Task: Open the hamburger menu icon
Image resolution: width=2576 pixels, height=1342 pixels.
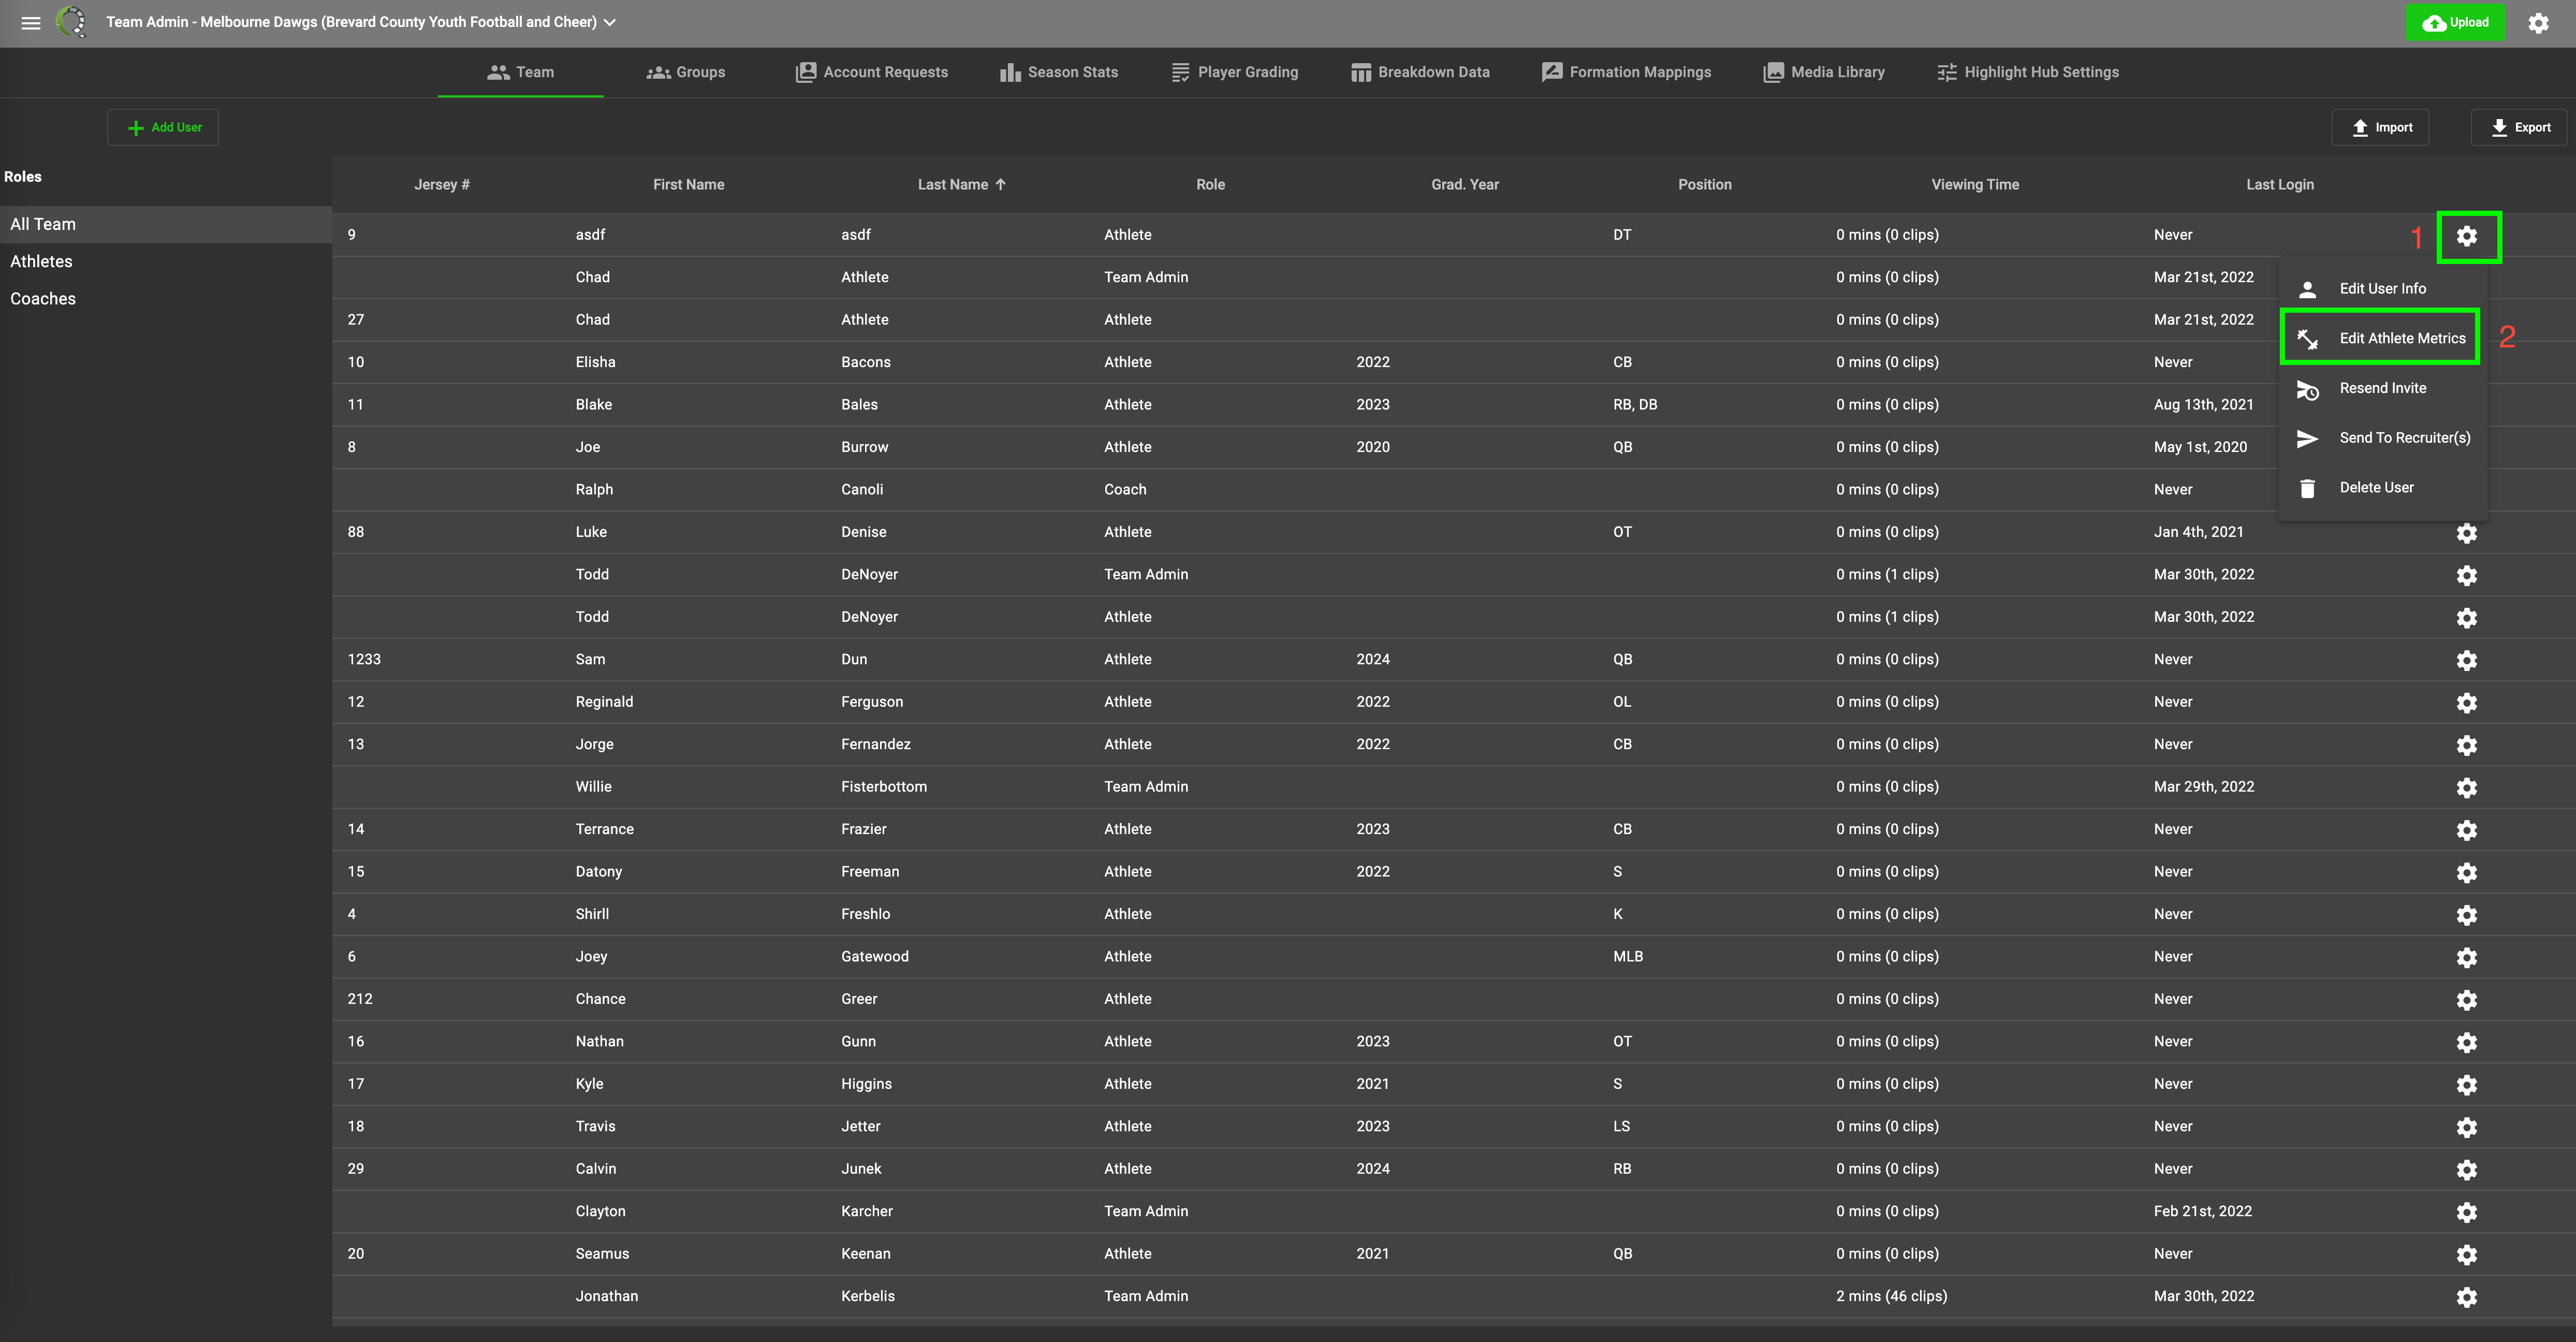Action: coord(31,22)
